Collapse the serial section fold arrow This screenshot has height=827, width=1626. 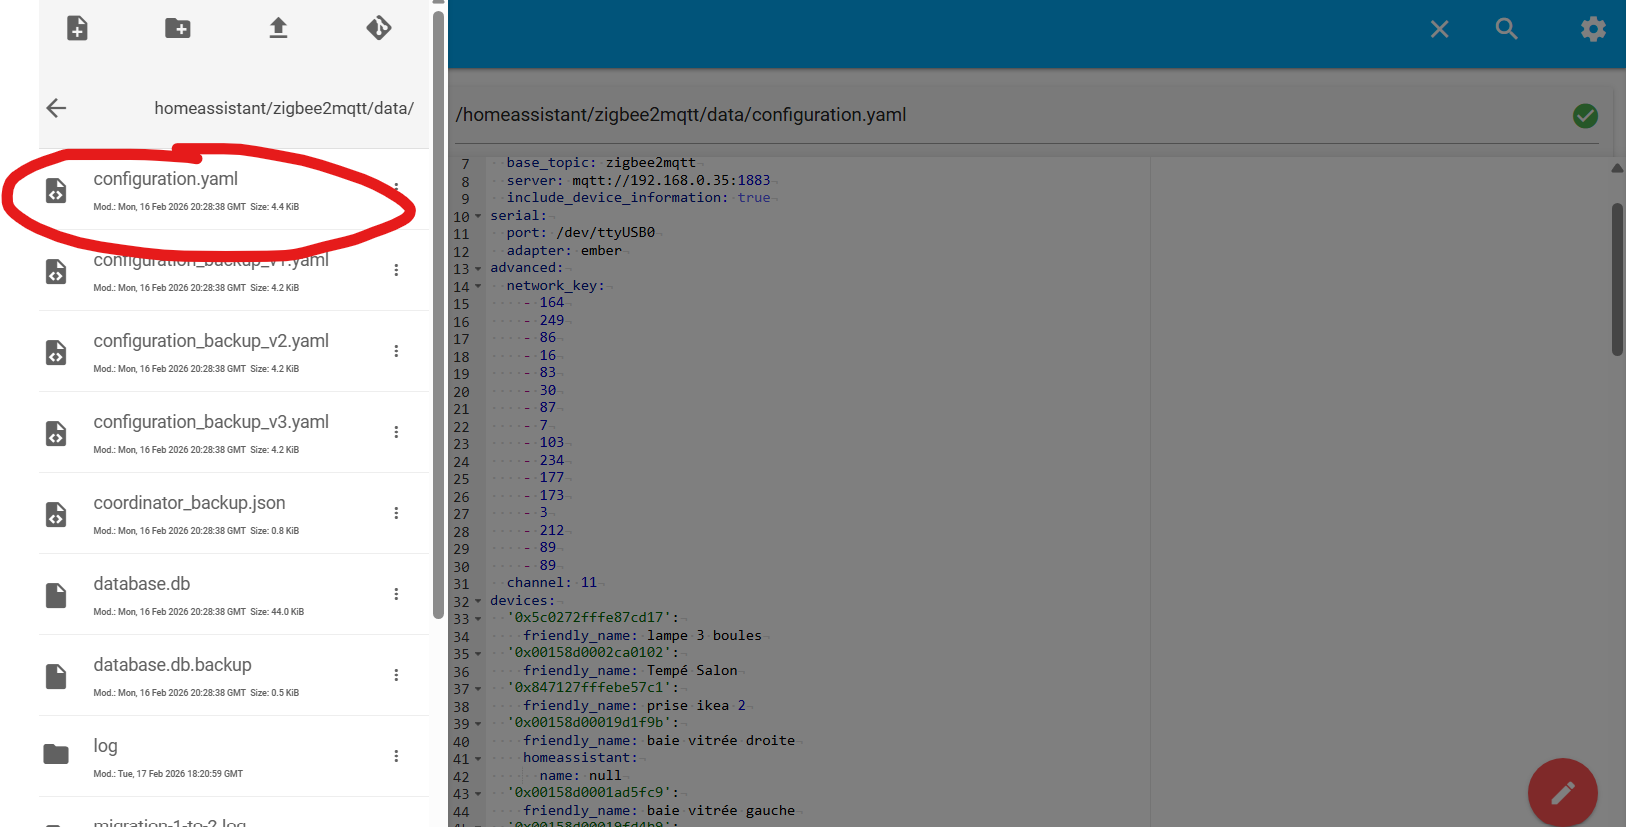[x=478, y=216]
